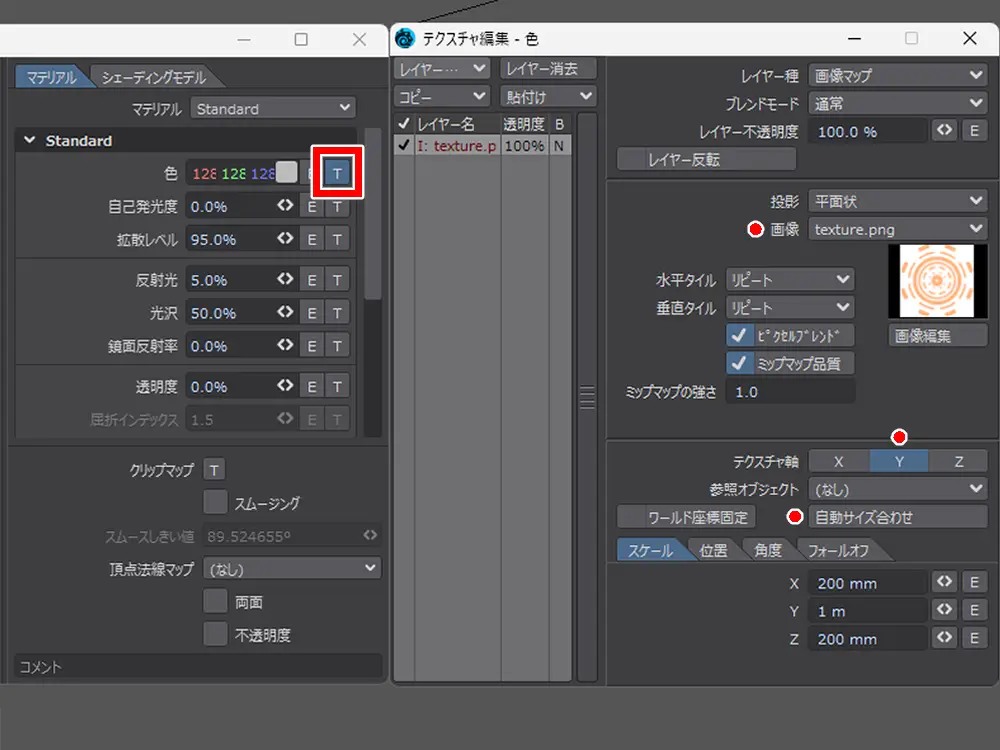The width and height of the screenshot is (1000, 750).
Task: Switch to the 位置 tab
Action: pyautogui.click(x=713, y=551)
